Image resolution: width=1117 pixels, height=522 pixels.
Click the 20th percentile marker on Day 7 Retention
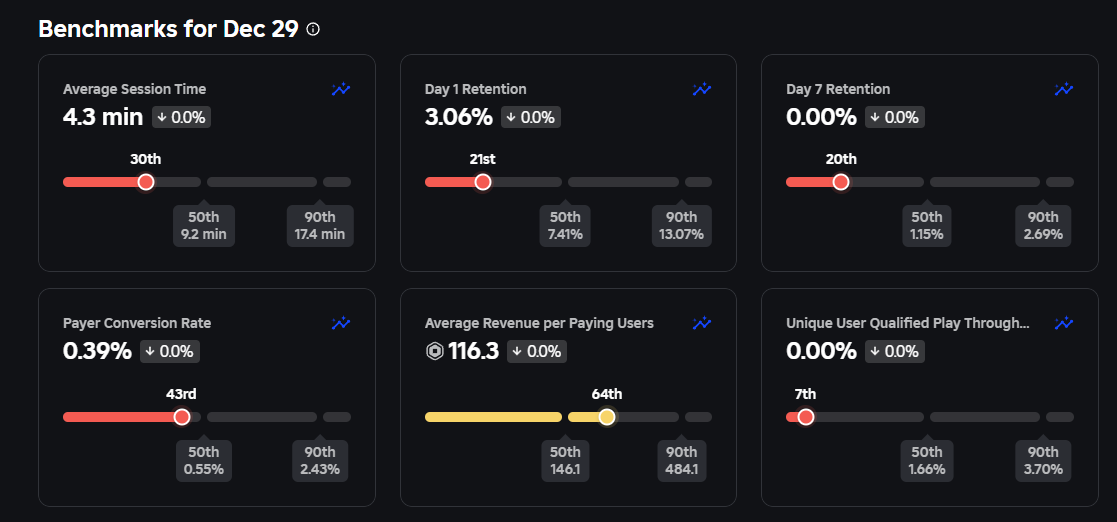click(841, 182)
